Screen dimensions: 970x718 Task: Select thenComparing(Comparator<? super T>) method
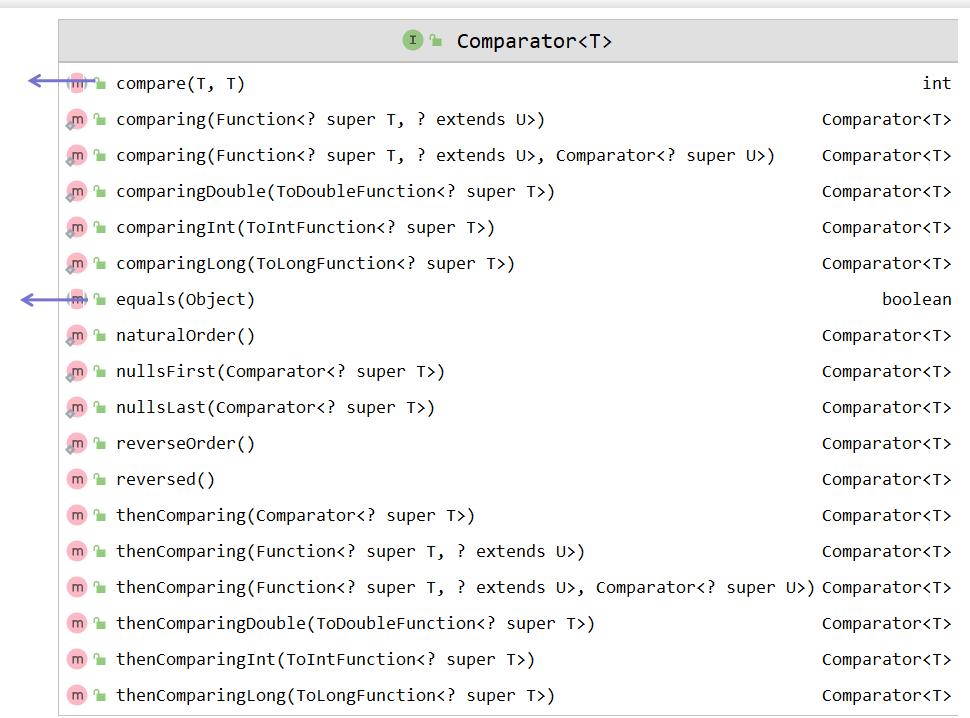pos(295,516)
